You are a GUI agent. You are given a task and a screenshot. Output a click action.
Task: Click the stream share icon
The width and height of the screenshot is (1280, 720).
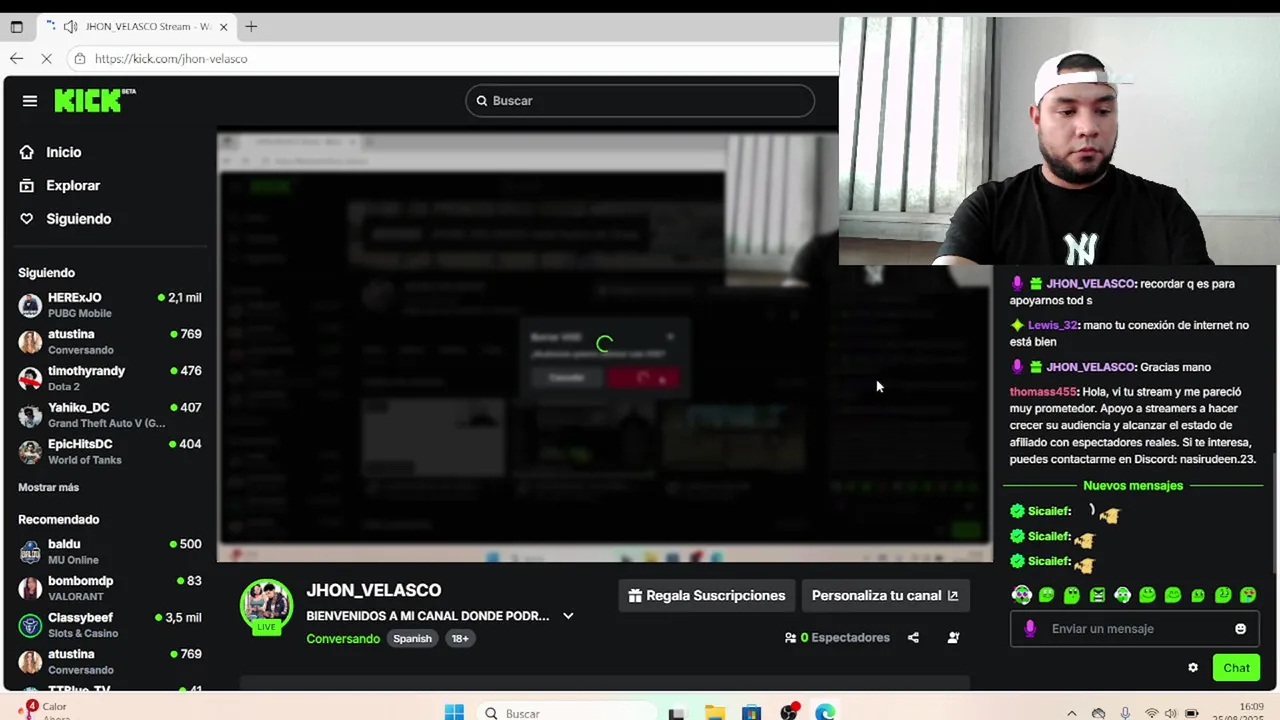pos(913,637)
